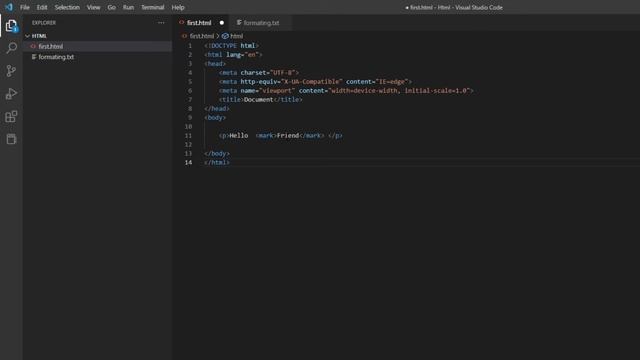Click the html symbol icon in breadcrumb

tap(225, 36)
